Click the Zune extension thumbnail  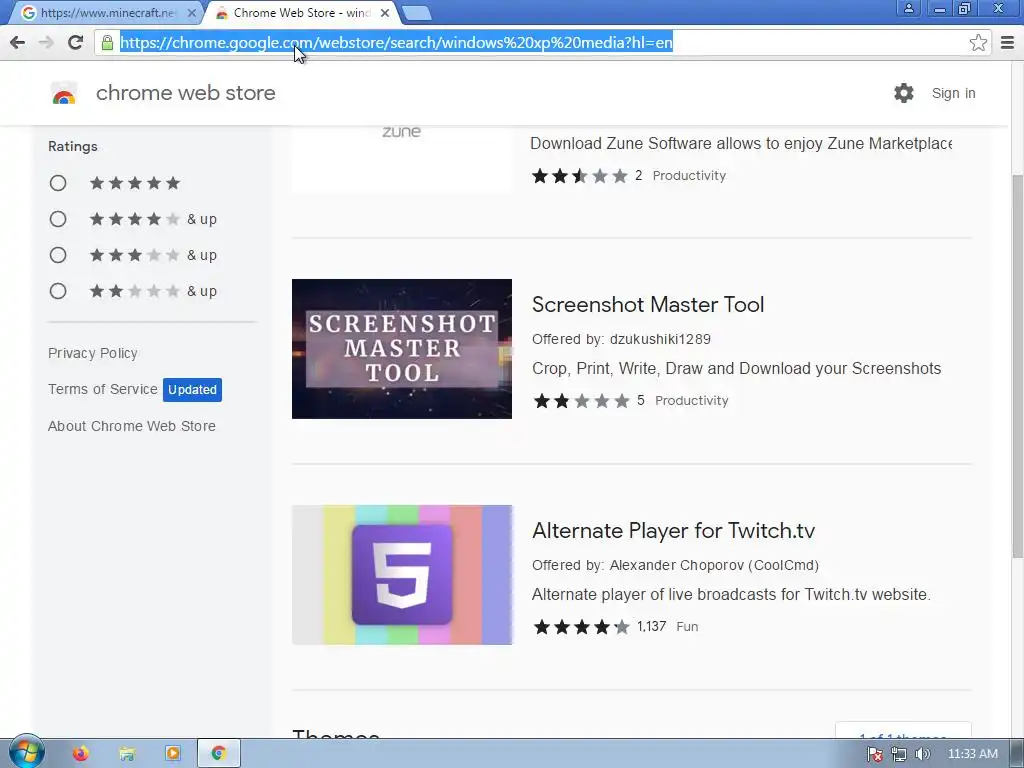click(x=402, y=159)
